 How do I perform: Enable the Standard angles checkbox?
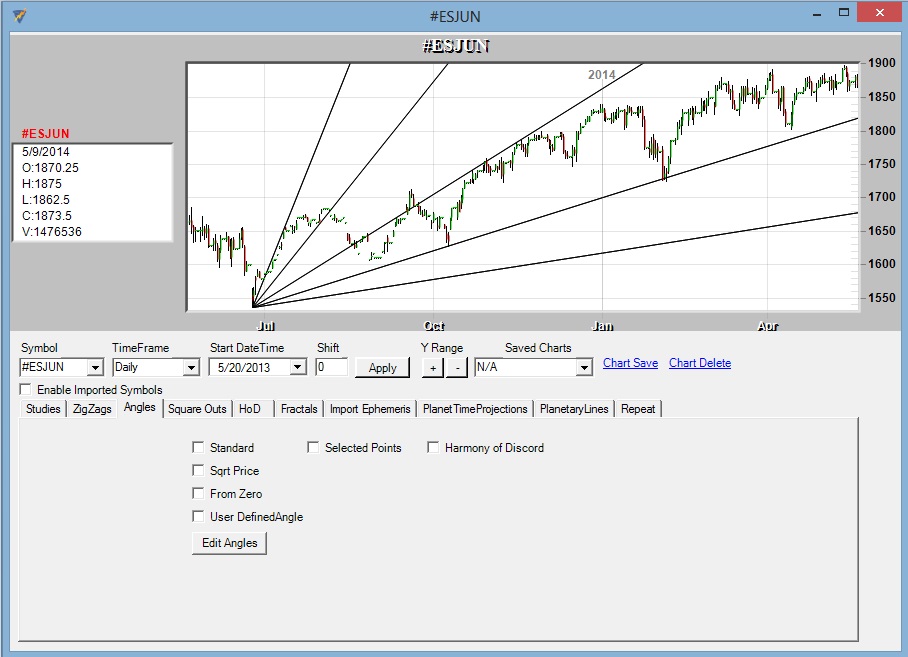(198, 447)
